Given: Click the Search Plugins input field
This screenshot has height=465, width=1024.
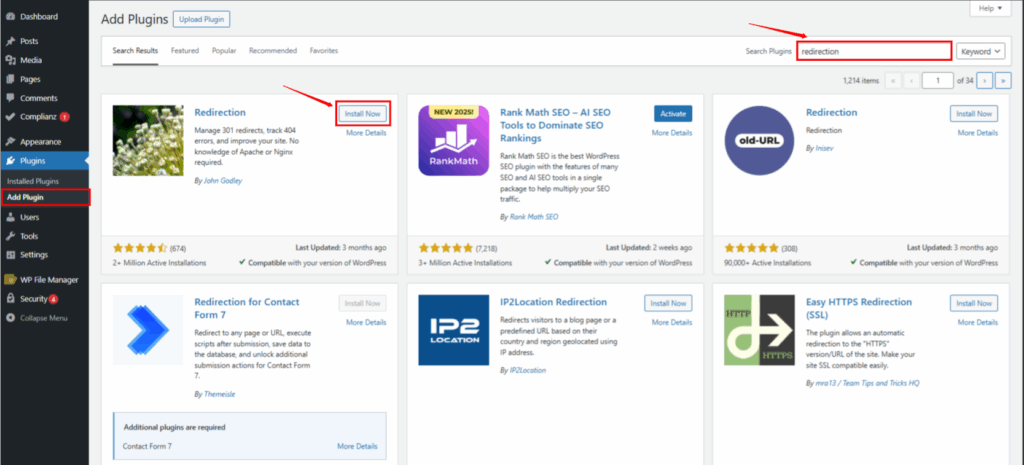Looking at the screenshot, I should pos(874,51).
